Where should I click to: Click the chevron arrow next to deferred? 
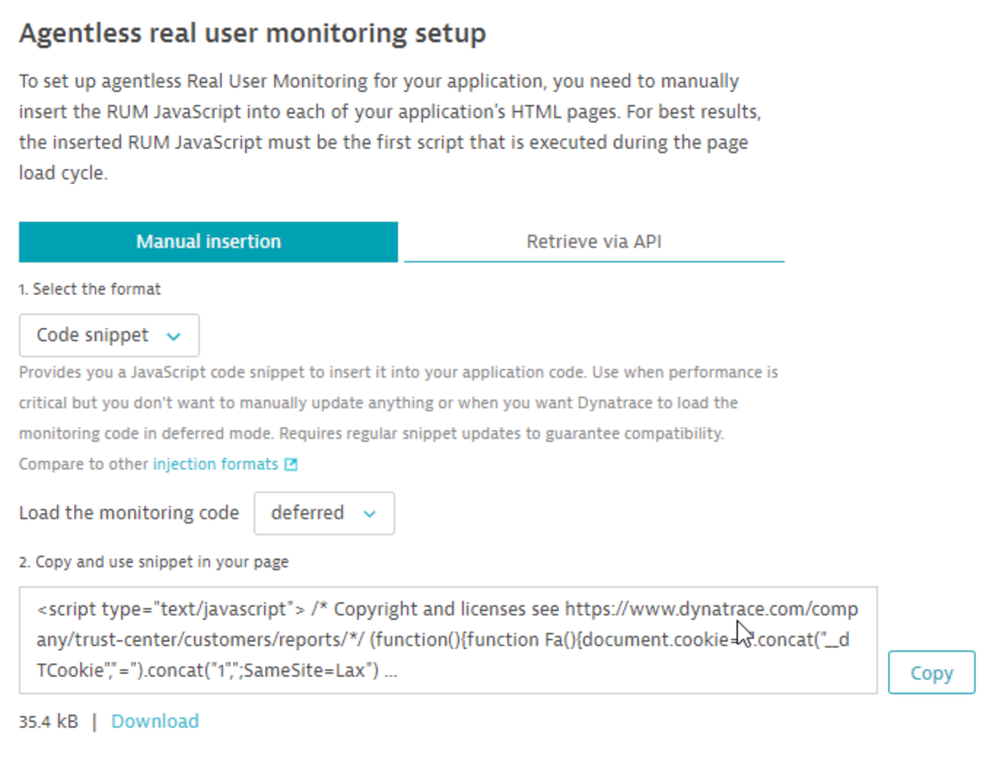370,514
